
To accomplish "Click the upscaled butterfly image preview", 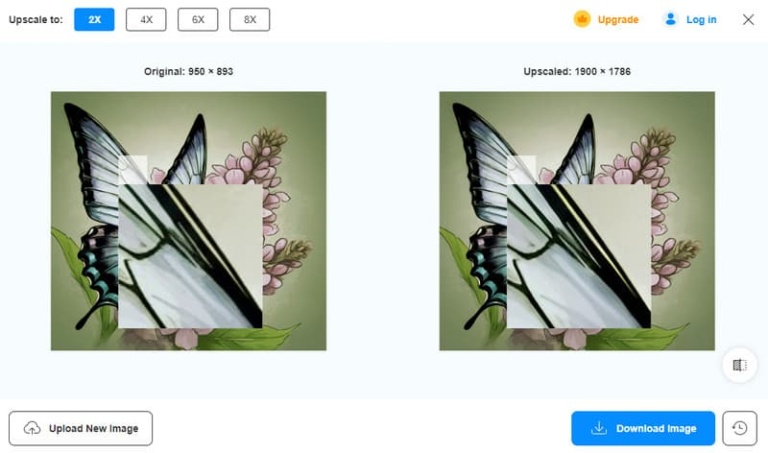I will click(x=577, y=221).
